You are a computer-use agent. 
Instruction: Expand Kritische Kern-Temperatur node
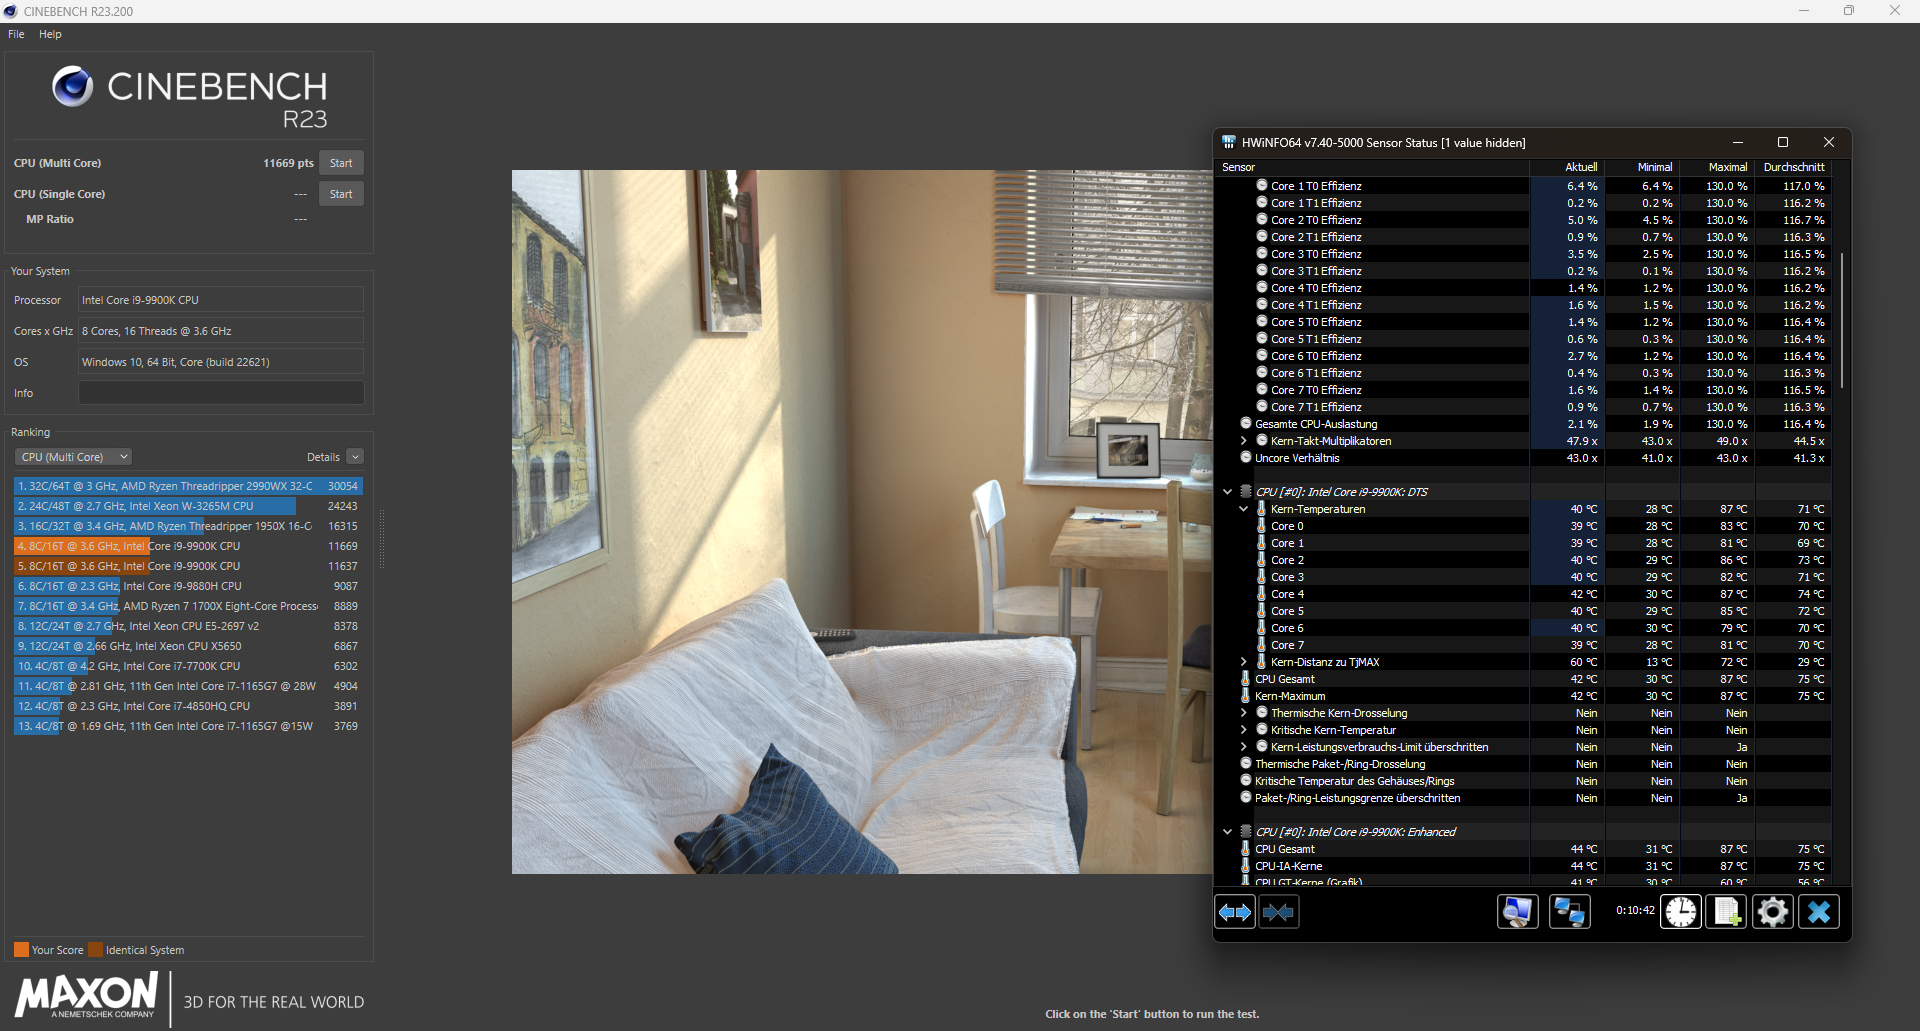point(1243,729)
